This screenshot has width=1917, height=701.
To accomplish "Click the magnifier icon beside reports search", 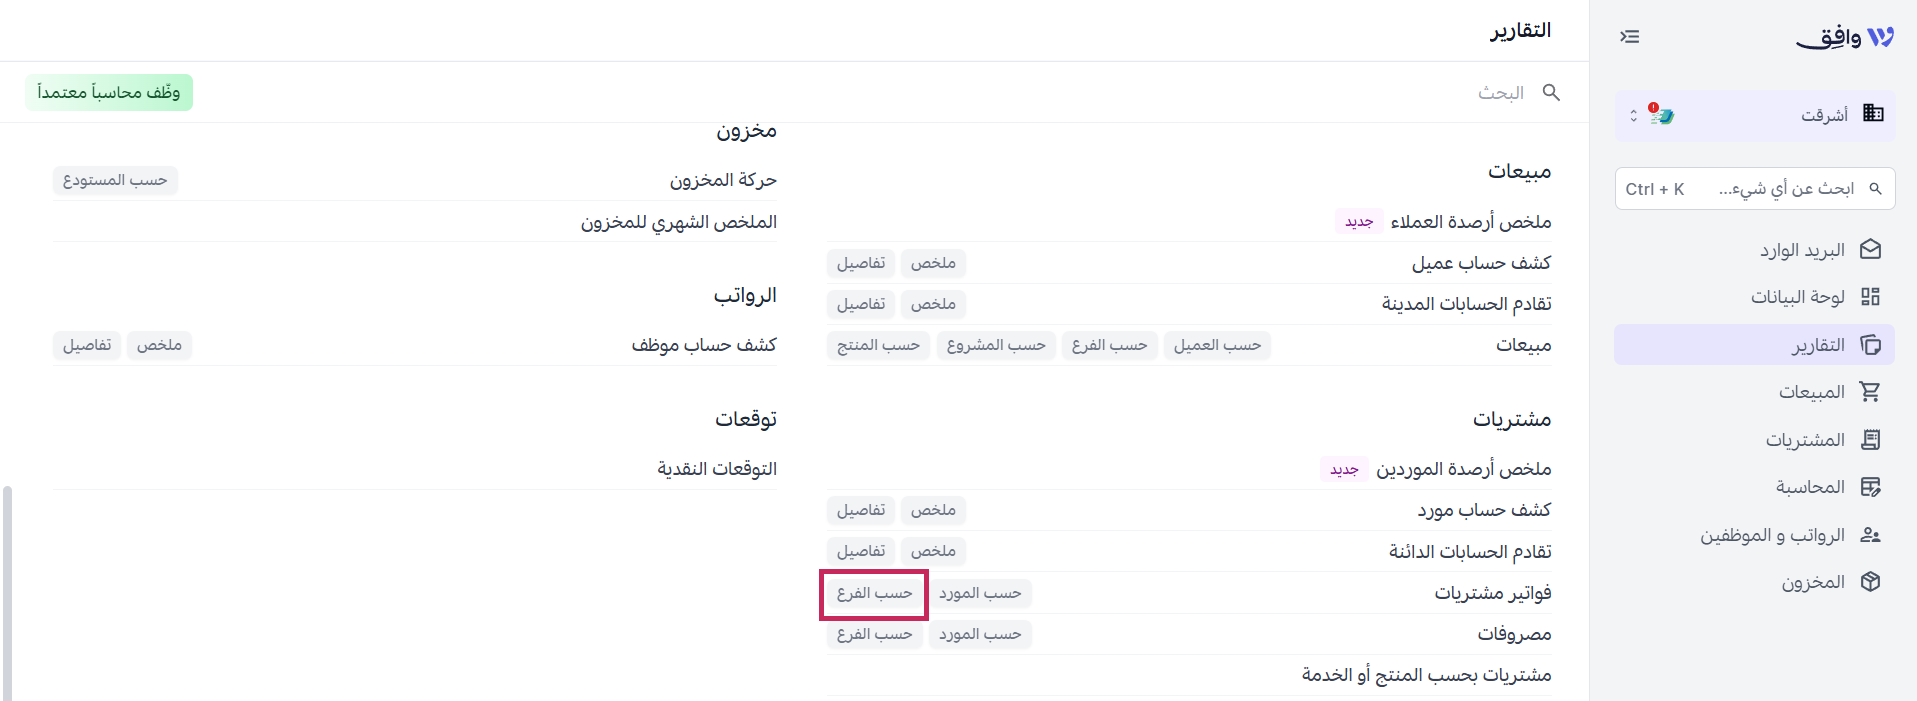I will tap(1551, 92).
